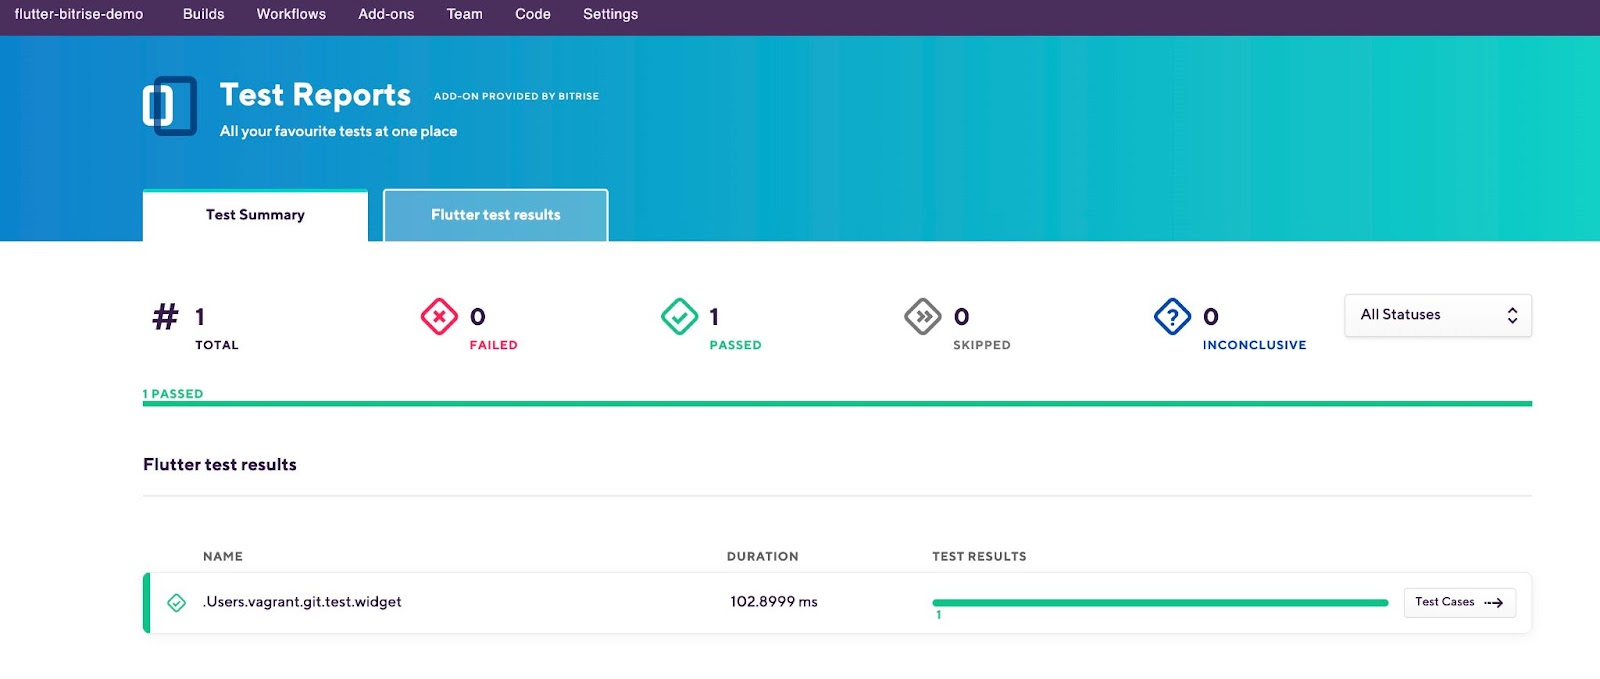1600x679 pixels.
Task: Click the gray skipped arrows icon
Action: (x=923, y=317)
